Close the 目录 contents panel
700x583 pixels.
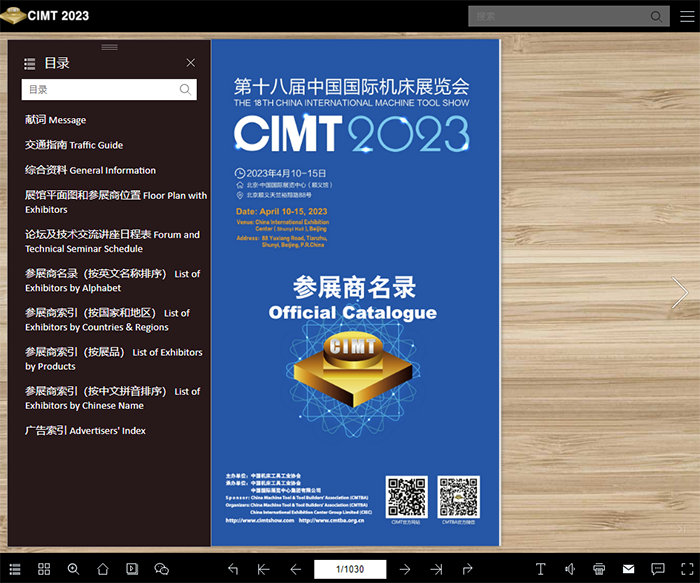pos(191,63)
